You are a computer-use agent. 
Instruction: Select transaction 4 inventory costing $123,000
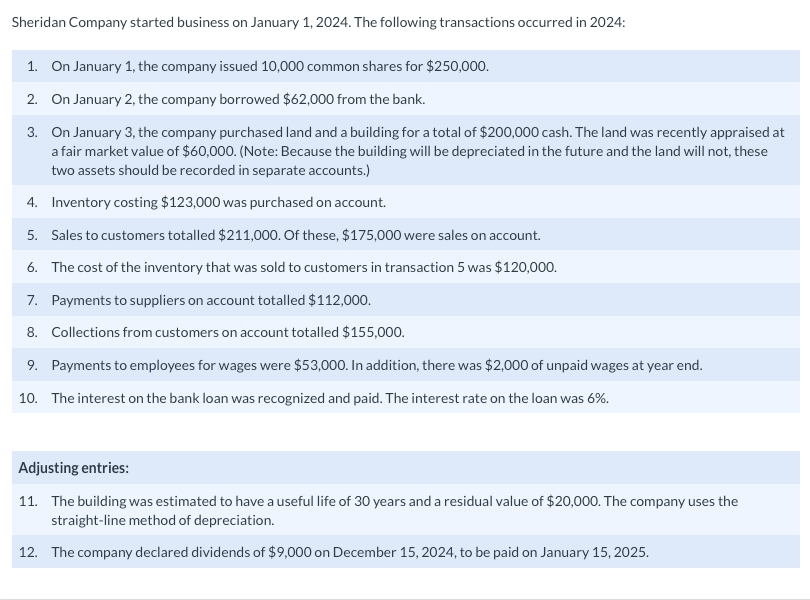point(406,202)
